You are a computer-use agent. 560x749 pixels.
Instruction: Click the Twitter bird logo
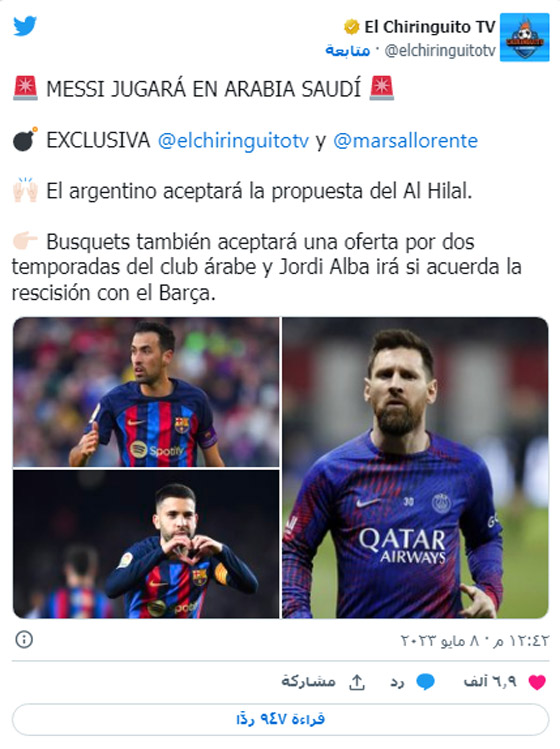(x=25, y=26)
